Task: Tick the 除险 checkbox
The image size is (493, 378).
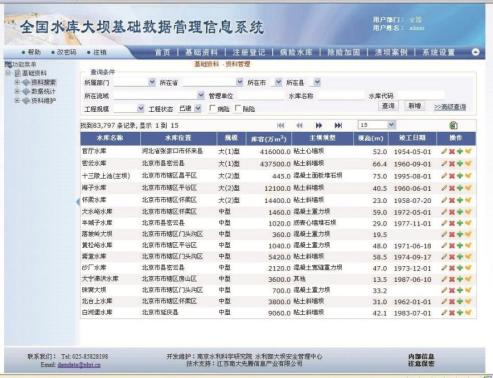Action: pos(238,108)
